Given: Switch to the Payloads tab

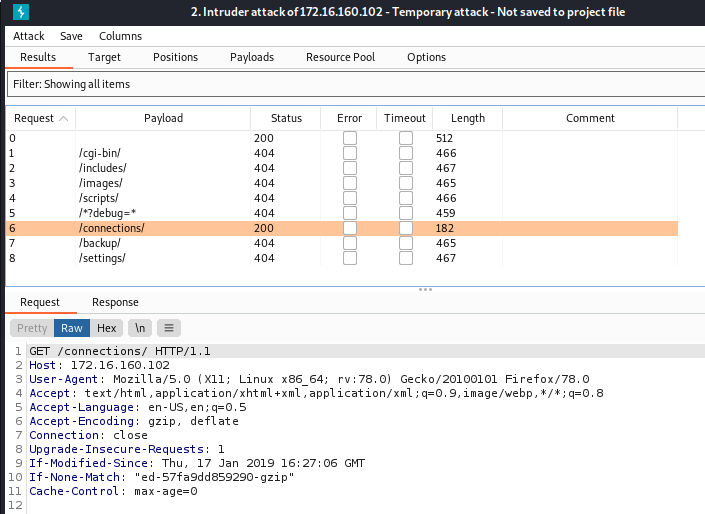Looking at the screenshot, I should [252, 57].
